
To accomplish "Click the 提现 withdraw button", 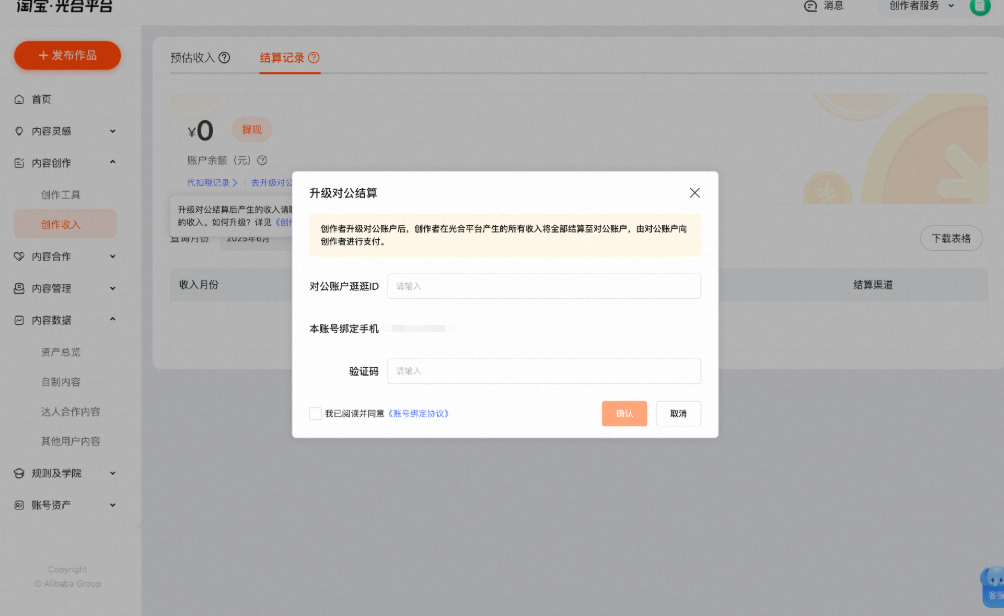I will click(x=252, y=130).
